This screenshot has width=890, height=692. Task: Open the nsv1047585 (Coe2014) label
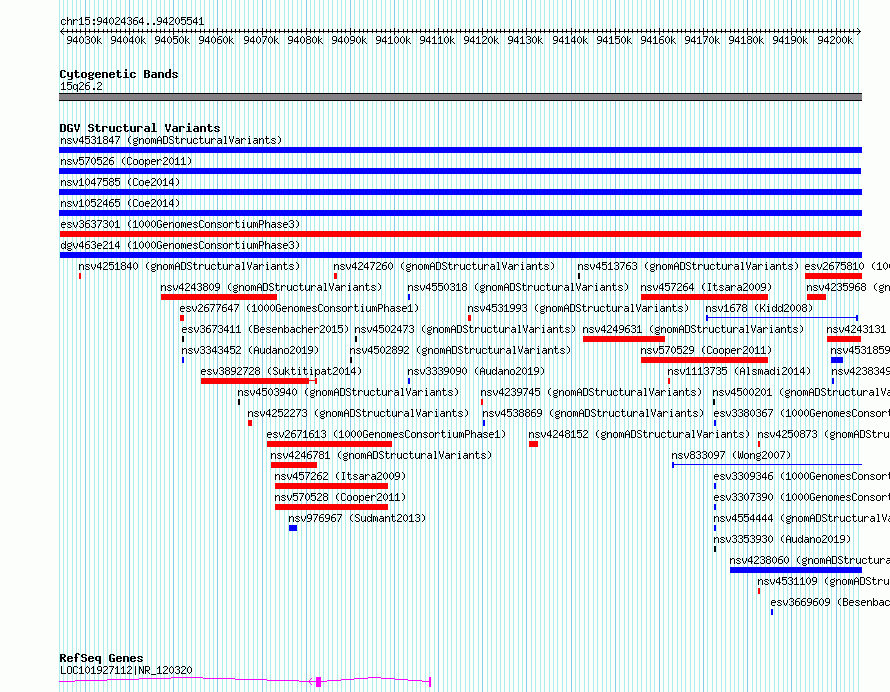tap(120, 182)
